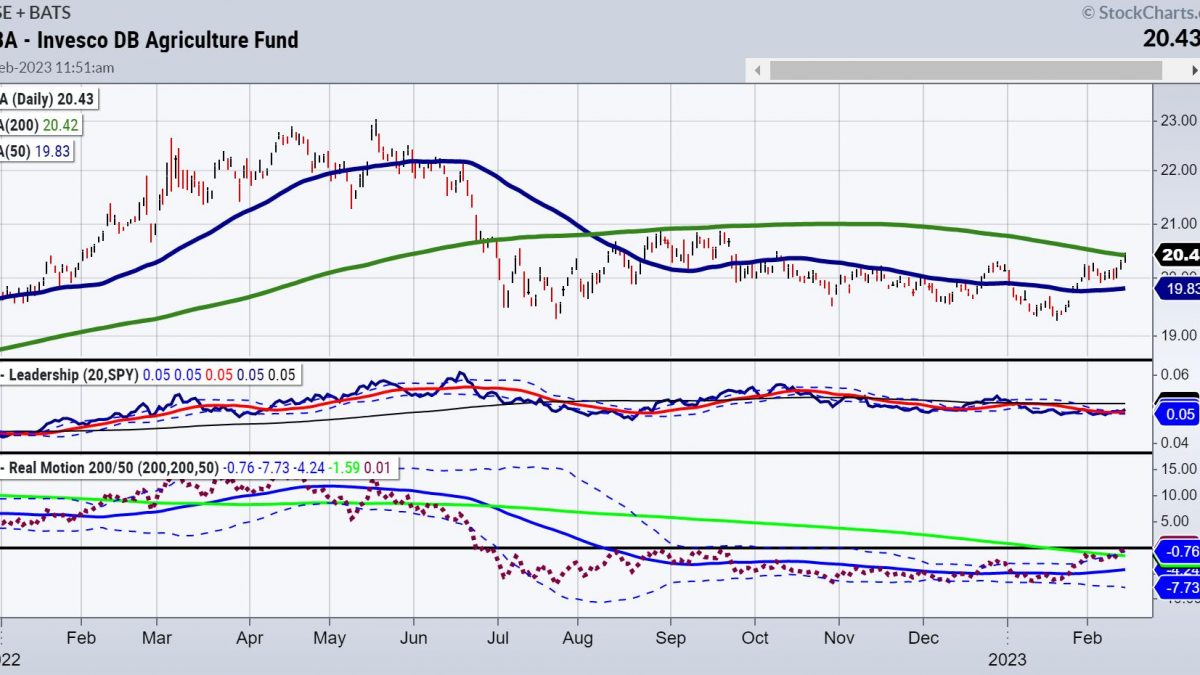Click the 19.00 price axis label
The height and width of the screenshot is (675, 1200).
(1180, 336)
